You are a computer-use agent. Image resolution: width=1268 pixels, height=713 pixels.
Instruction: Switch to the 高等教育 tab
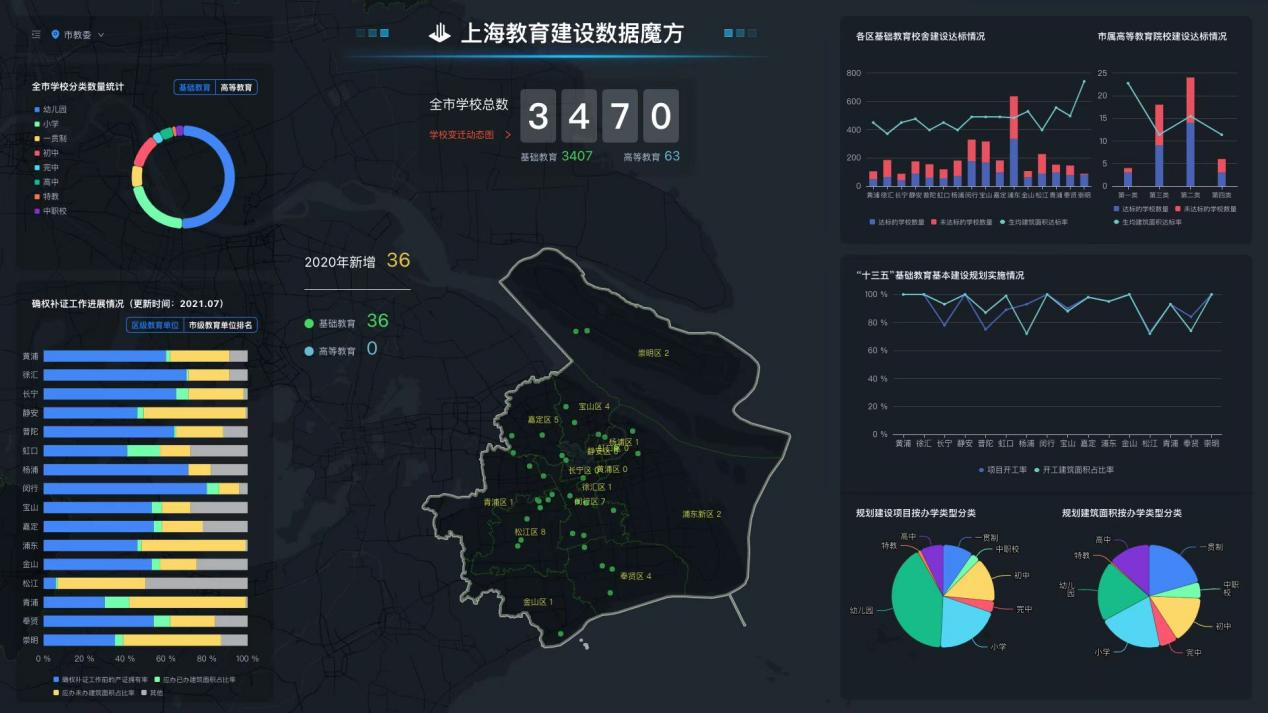(237, 88)
